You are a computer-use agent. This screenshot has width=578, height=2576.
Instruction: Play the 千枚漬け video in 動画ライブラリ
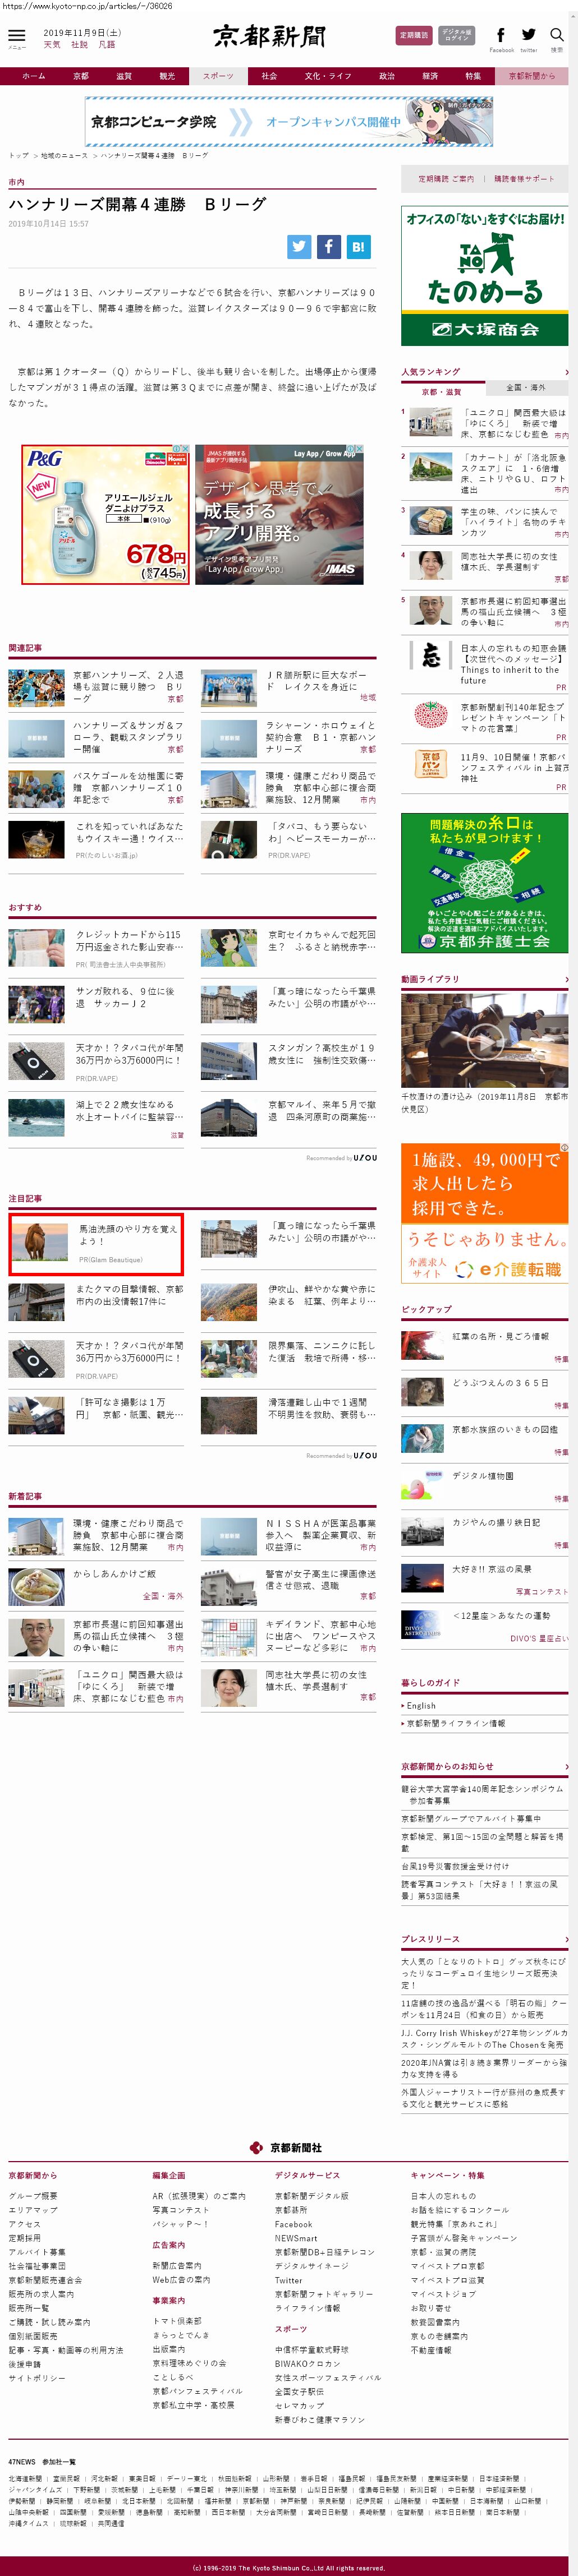tap(485, 1040)
